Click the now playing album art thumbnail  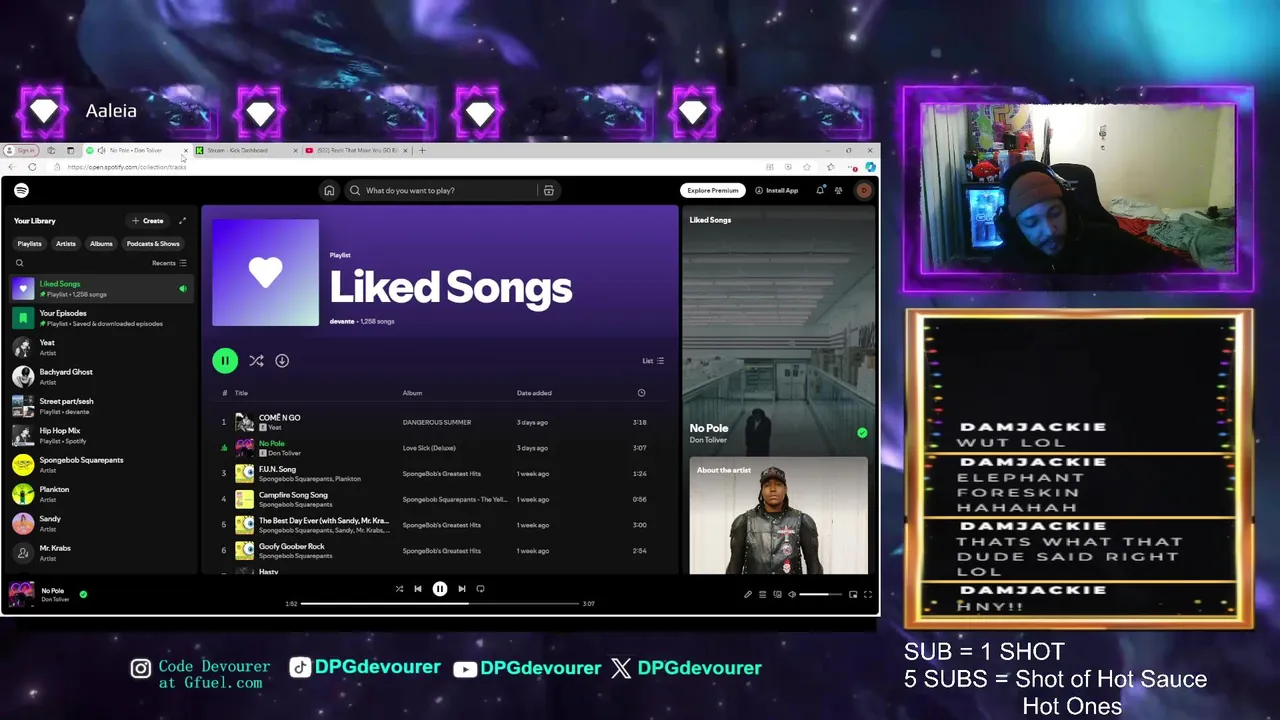(x=21, y=594)
